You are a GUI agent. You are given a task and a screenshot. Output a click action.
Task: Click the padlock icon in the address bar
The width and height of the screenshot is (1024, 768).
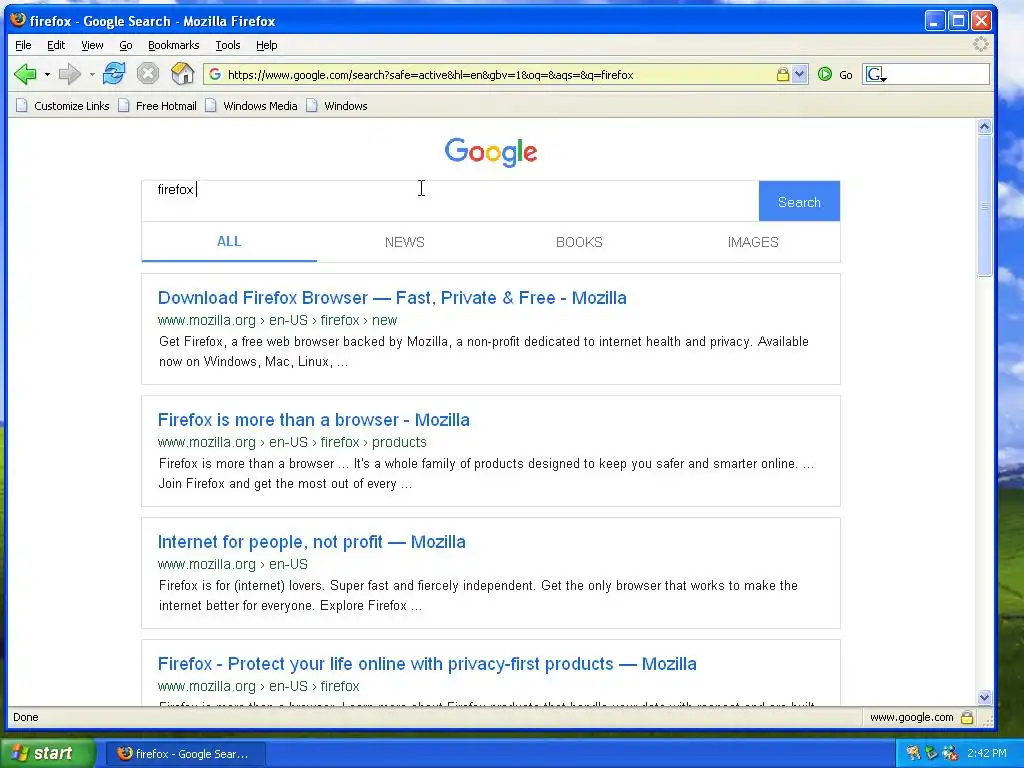(x=782, y=74)
